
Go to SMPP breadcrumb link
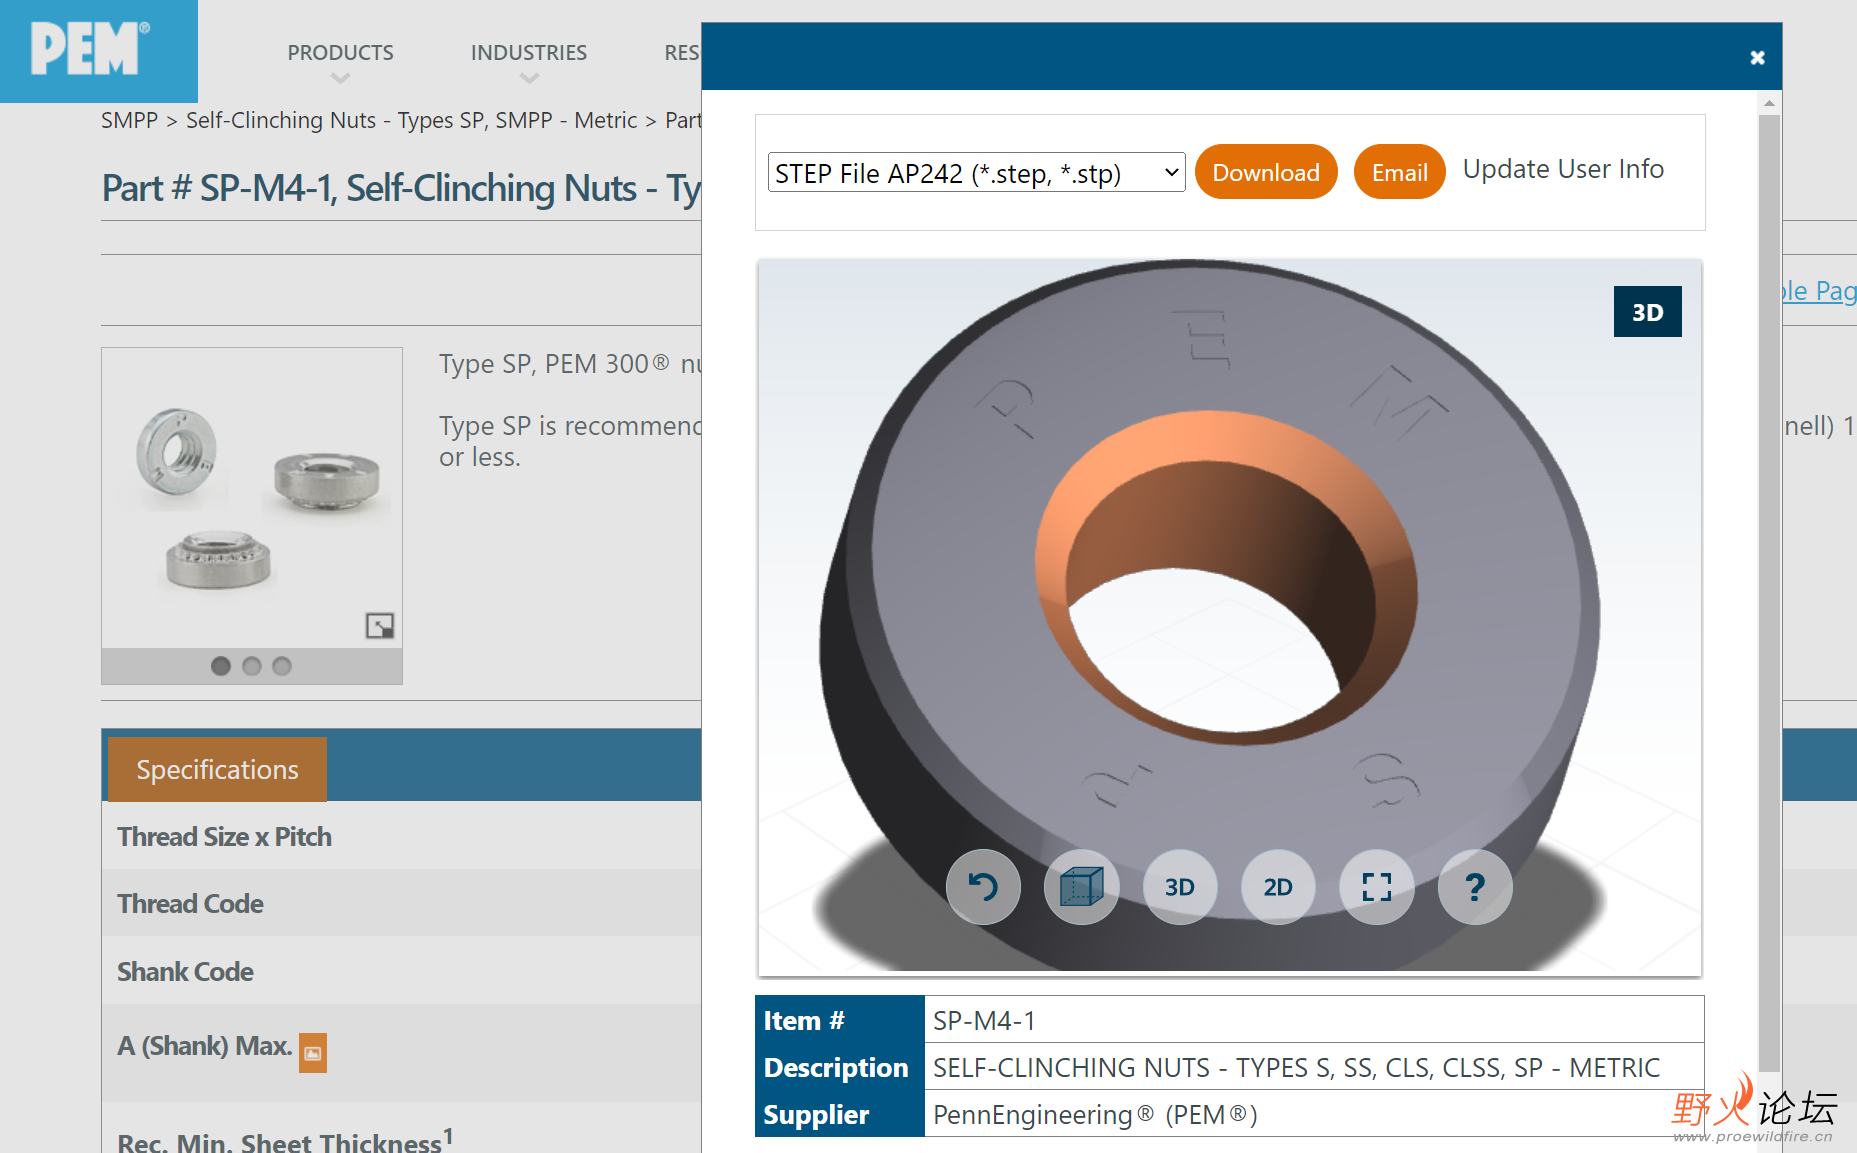pyautogui.click(x=129, y=120)
